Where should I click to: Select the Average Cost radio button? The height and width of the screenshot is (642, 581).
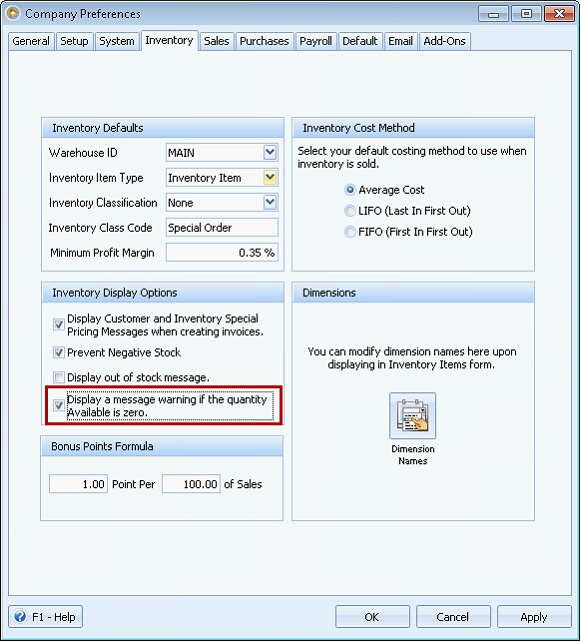coord(349,190)
